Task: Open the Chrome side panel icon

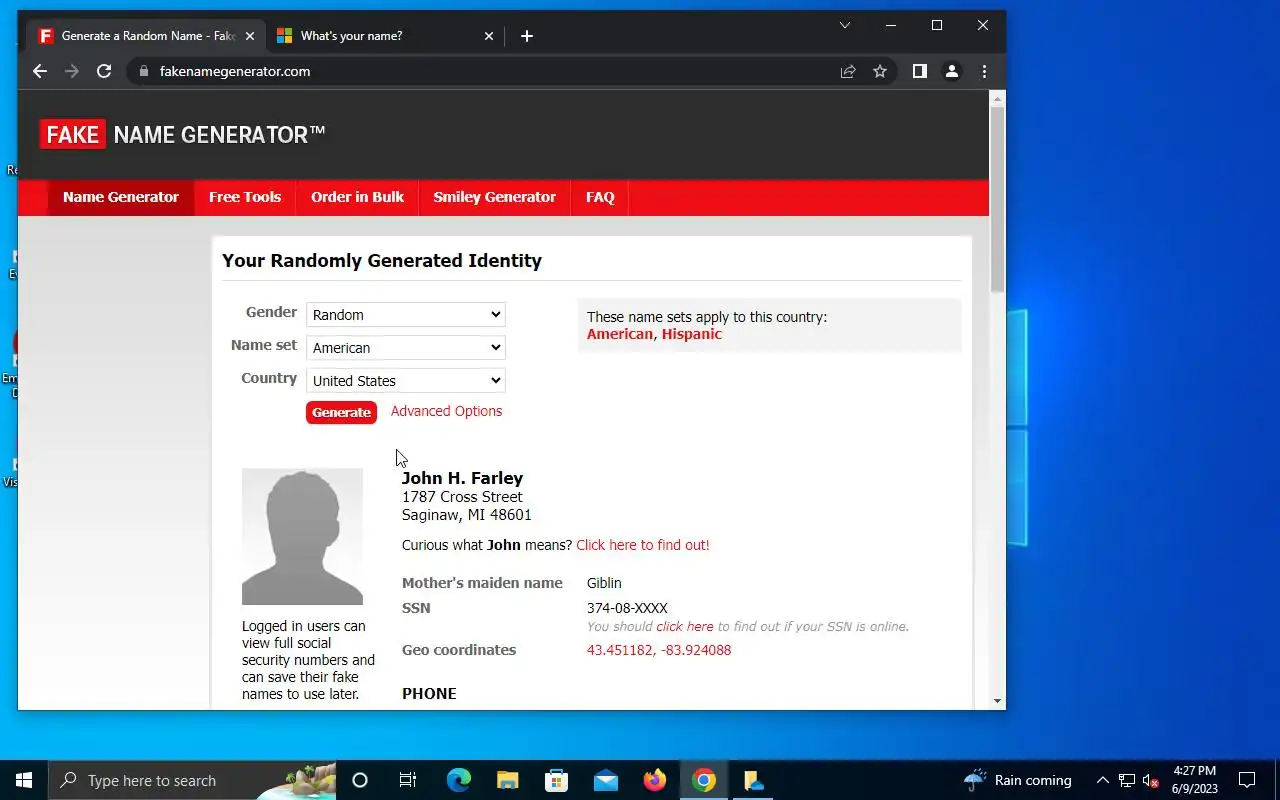Action: tap(920, 71)
